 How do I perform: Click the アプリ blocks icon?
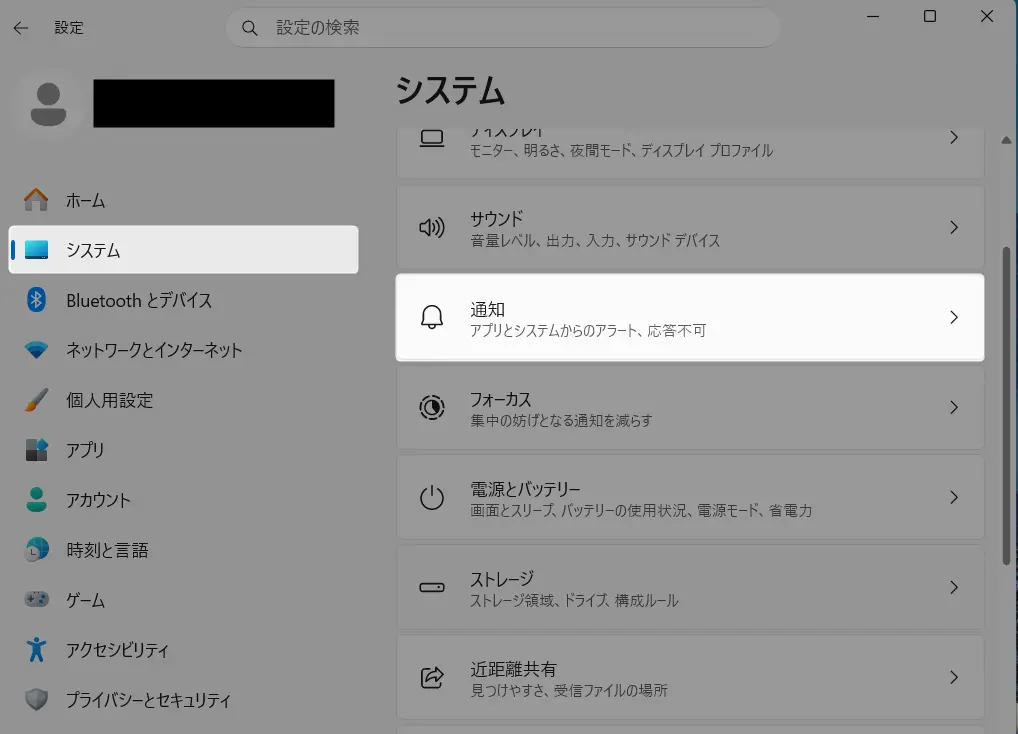click(x=36, y=450)
